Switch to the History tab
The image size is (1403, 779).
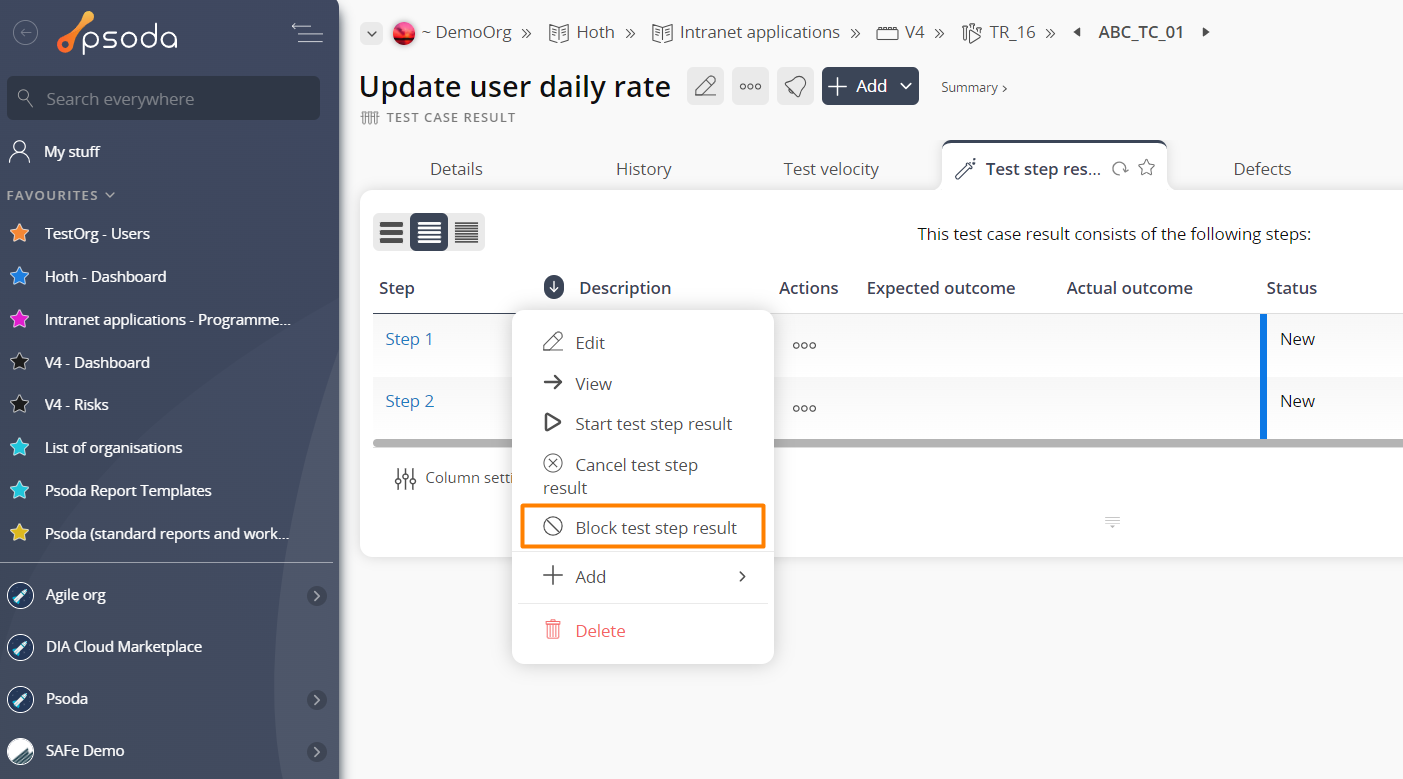[x=643, y=169]
